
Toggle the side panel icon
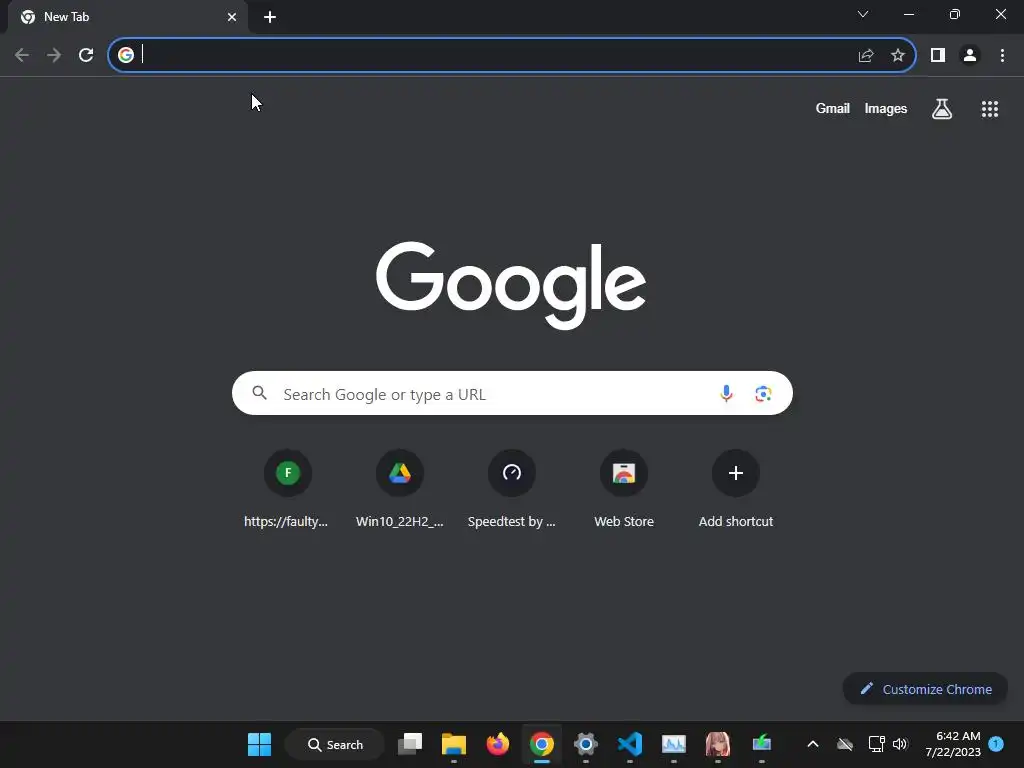click(938, 55)
